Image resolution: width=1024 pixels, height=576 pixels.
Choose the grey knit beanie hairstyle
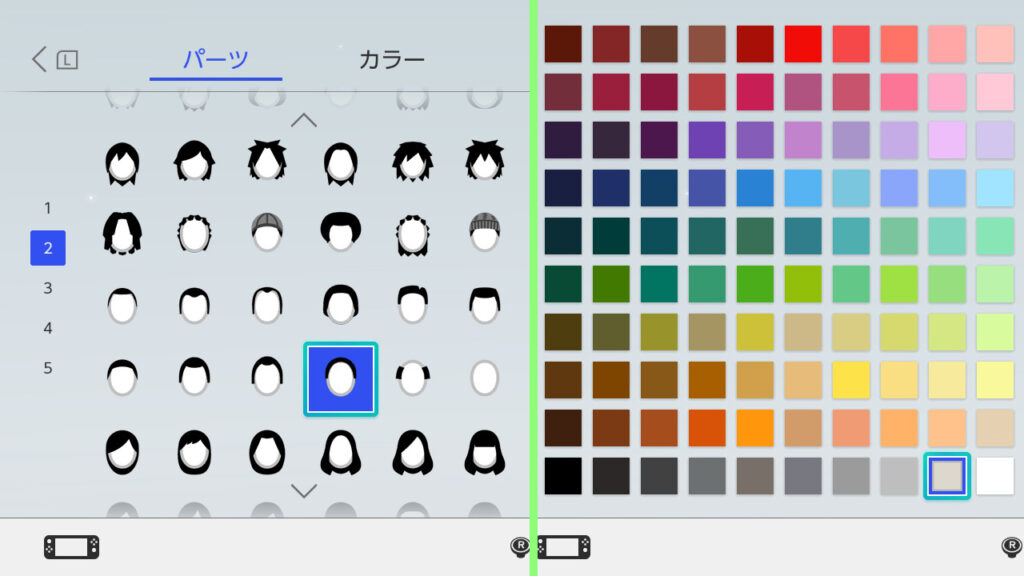(485, 232)
